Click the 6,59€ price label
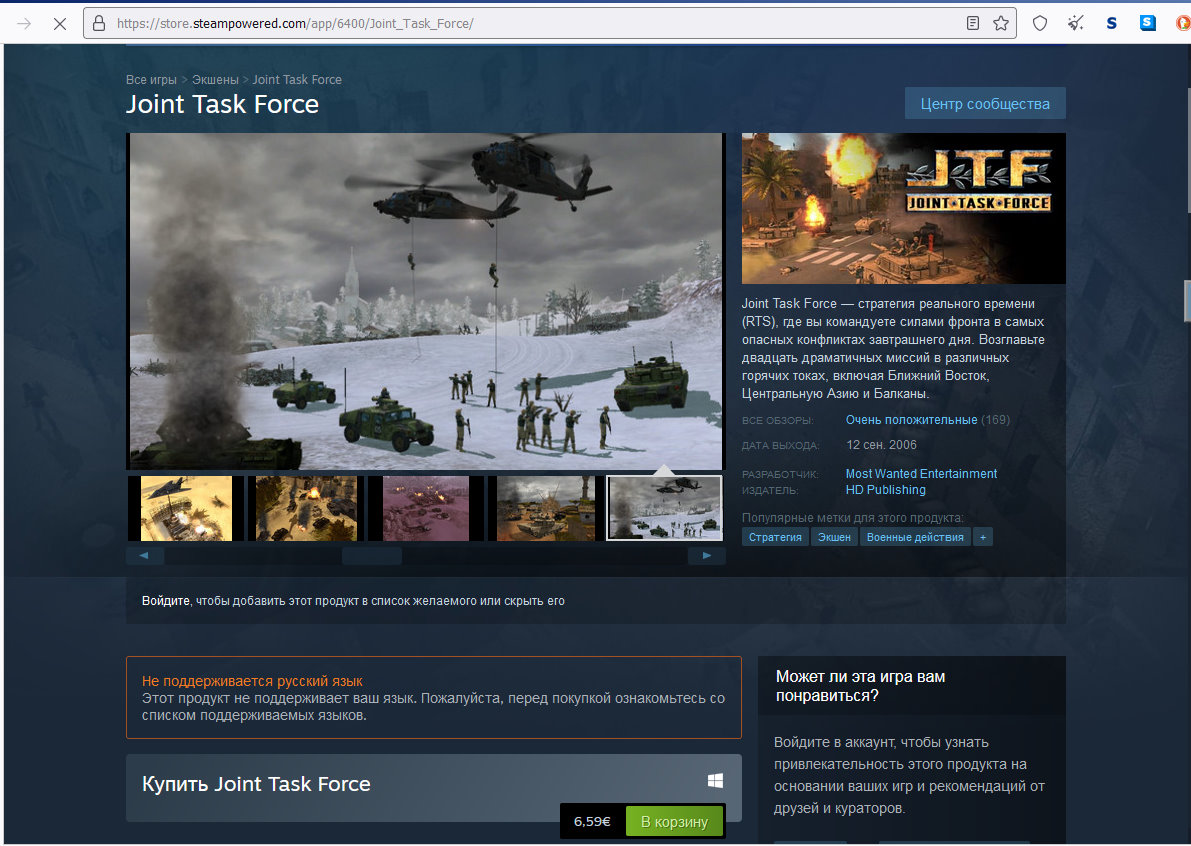This screenshot has width=1191, height=846. tap(592, 822)
